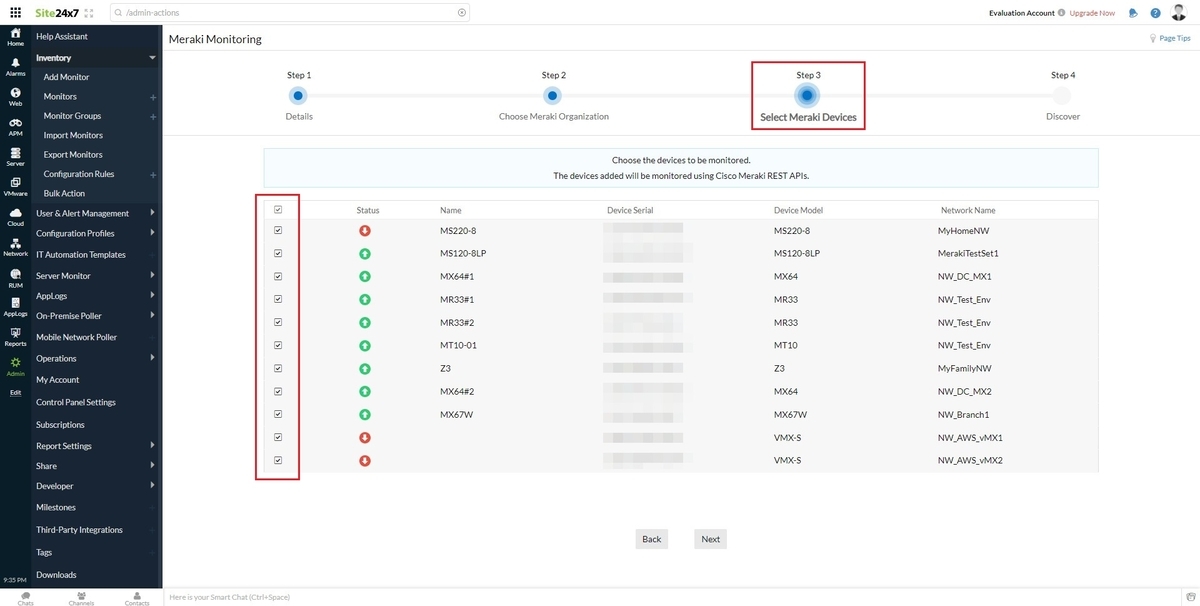Viewport: 1200px width, 606px height.
Task: Click the Upgrade Now link
Action: click(1092, 13)
